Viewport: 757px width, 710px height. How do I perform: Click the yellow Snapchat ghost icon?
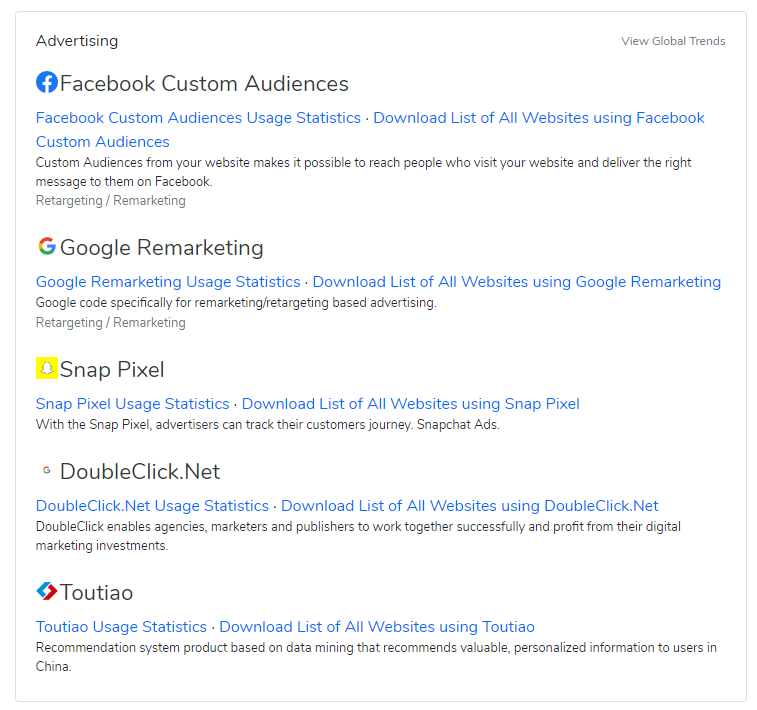(x=46, y=369)
